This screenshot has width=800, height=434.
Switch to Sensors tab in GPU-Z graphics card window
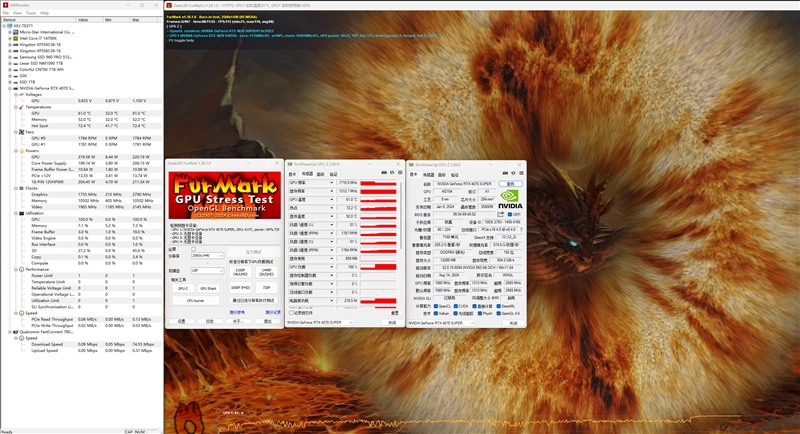[429, 175]
